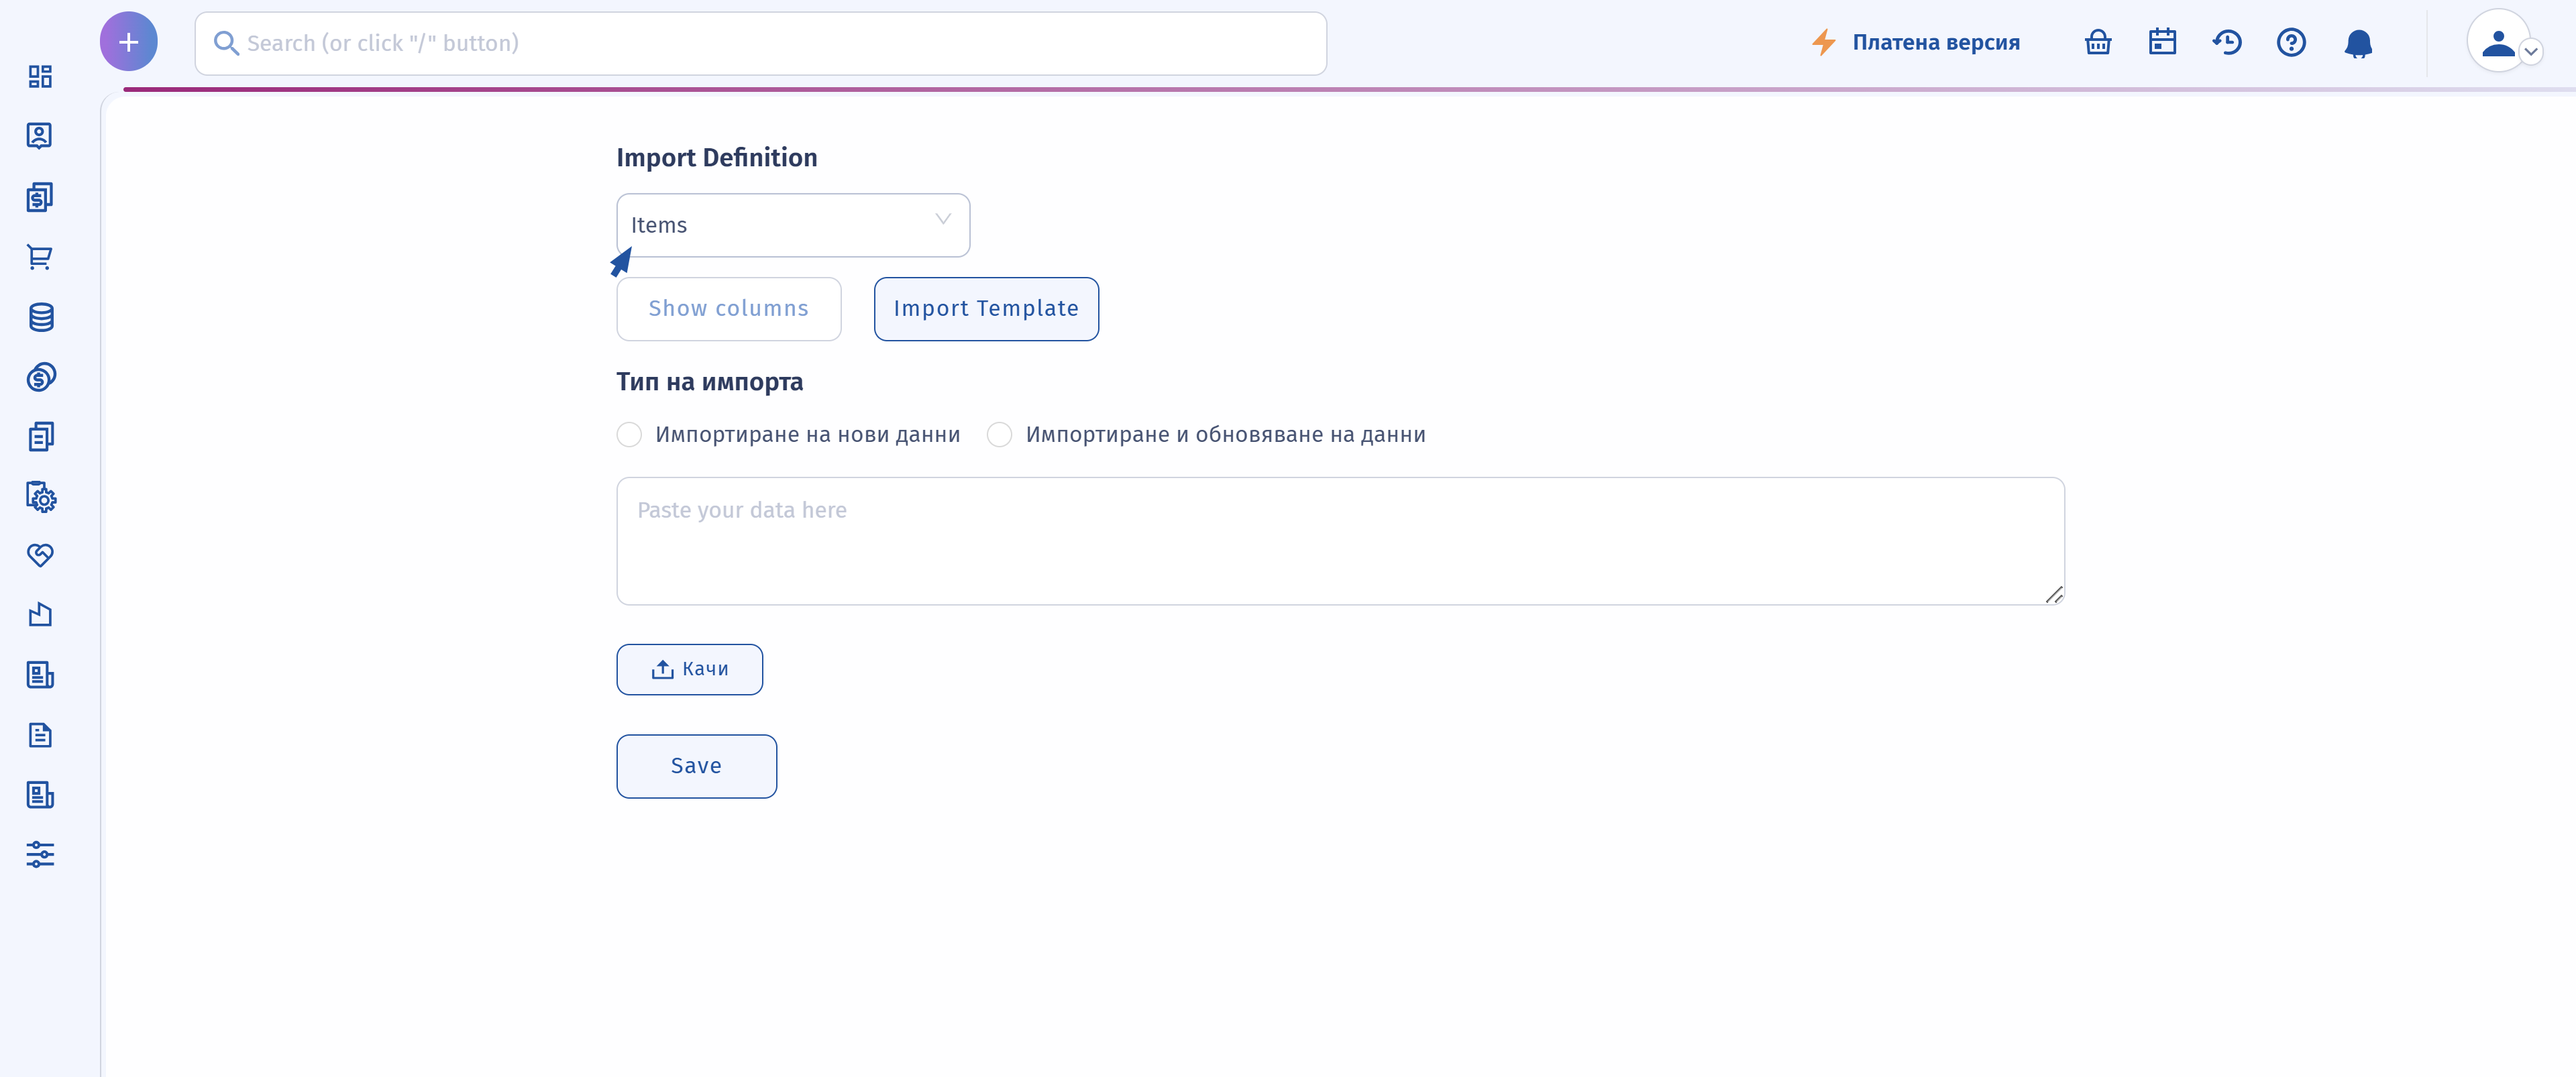This screenshot has height=1077, width=2576.
Task: Open the invoices dollar-documents sidebar icon
Action: click(x=40, y=197)
